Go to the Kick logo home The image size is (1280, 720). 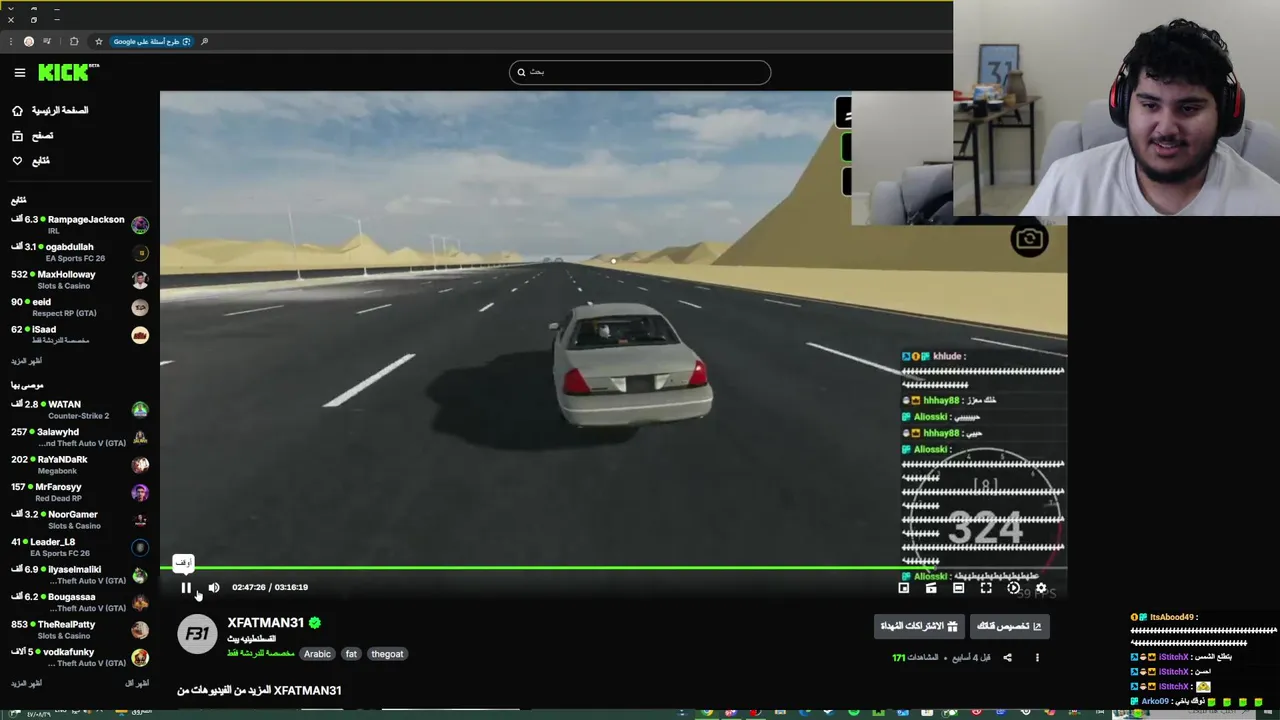coord(68,72)
